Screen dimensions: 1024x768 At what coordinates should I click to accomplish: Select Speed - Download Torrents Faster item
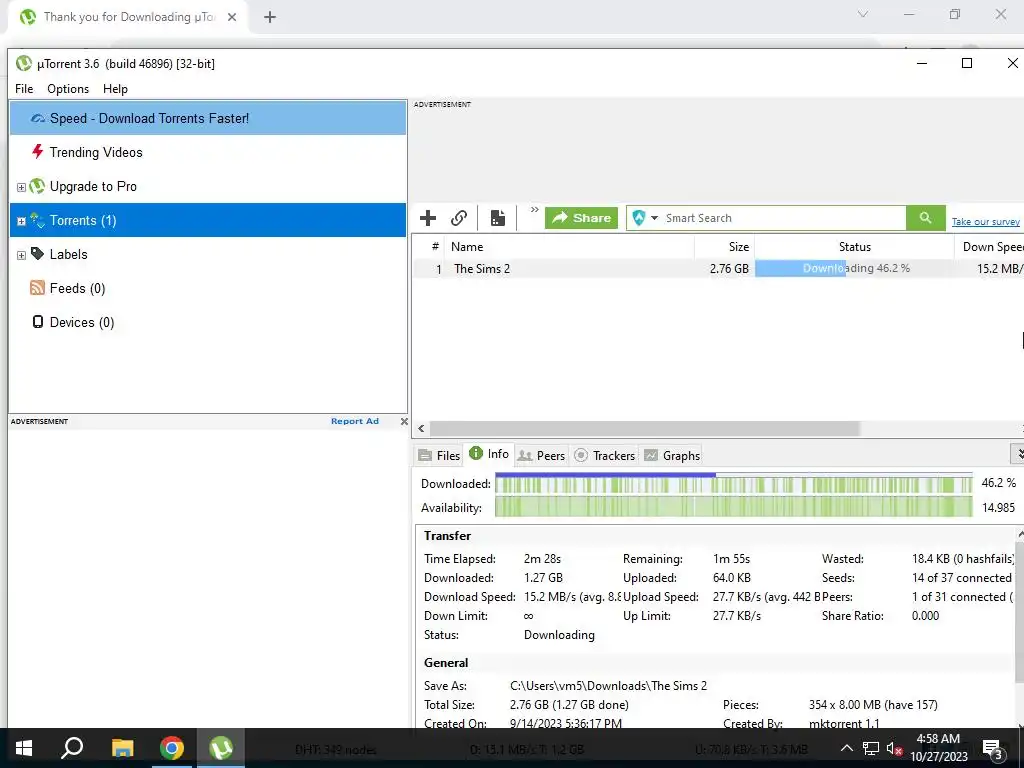click(208, 118)
